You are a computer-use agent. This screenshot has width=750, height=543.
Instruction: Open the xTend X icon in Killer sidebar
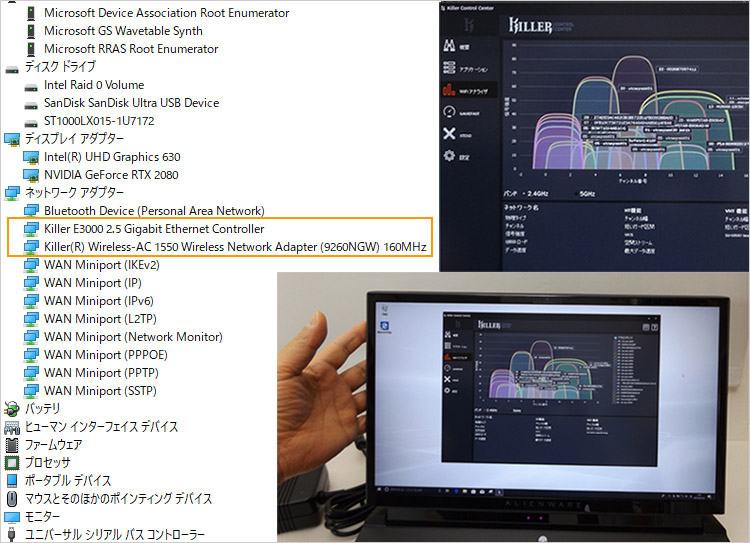449,133
